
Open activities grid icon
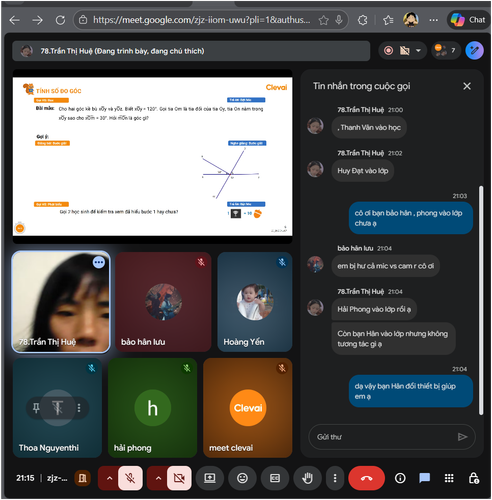449,478
